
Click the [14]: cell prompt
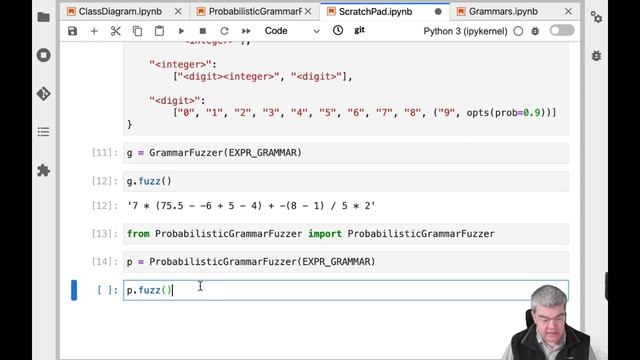[x=104, y=262]
